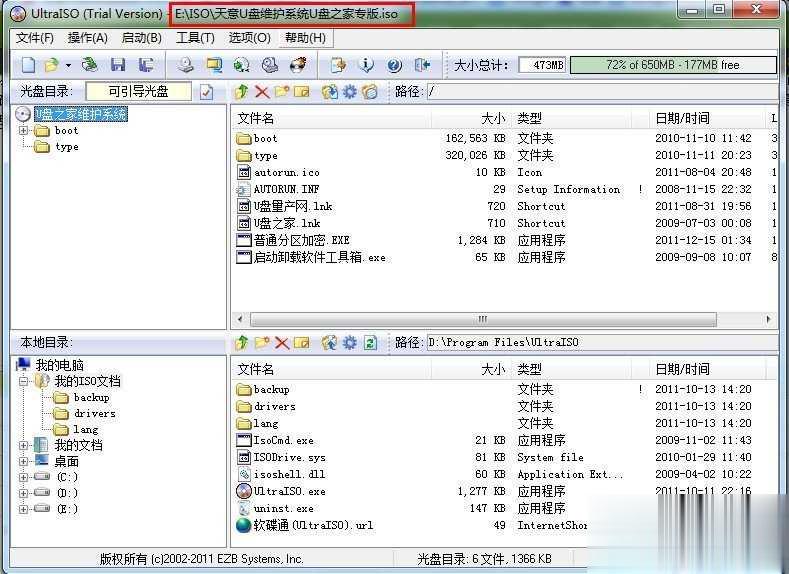Click the New folder icon in local toolbar
The width and height of the screenshot is (789, 574).
click(262, 343)
